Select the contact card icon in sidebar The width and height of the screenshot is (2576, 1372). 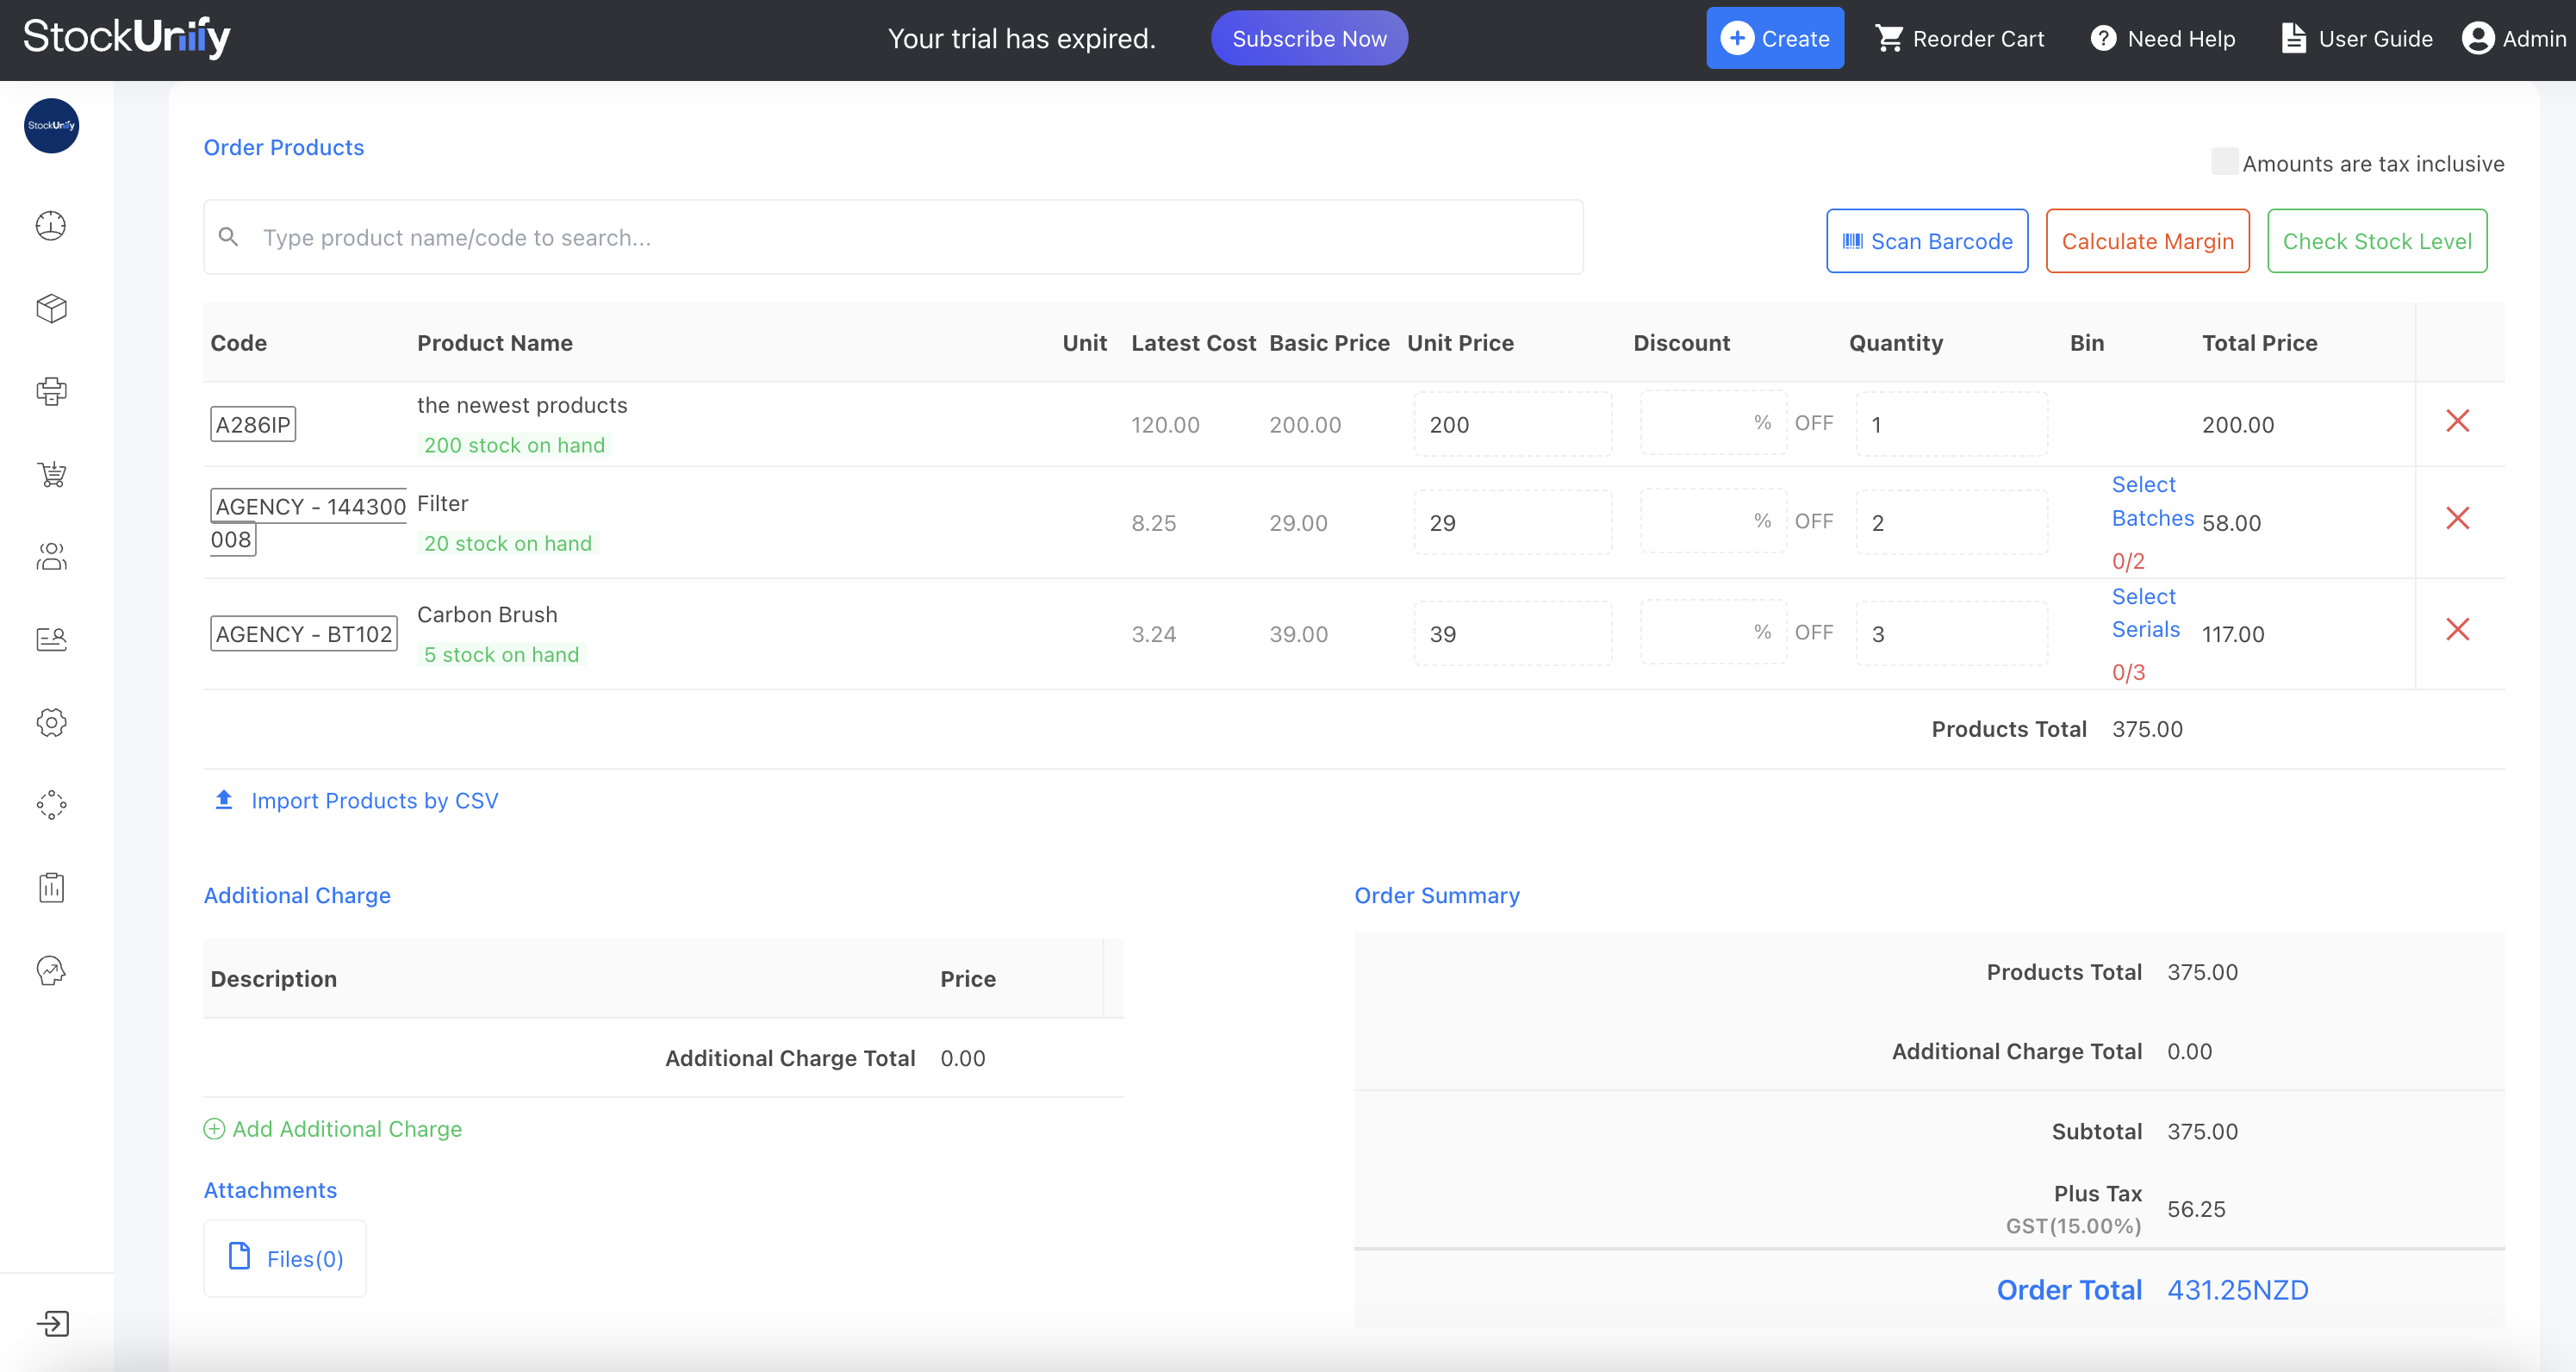click(x=50, y=639)
